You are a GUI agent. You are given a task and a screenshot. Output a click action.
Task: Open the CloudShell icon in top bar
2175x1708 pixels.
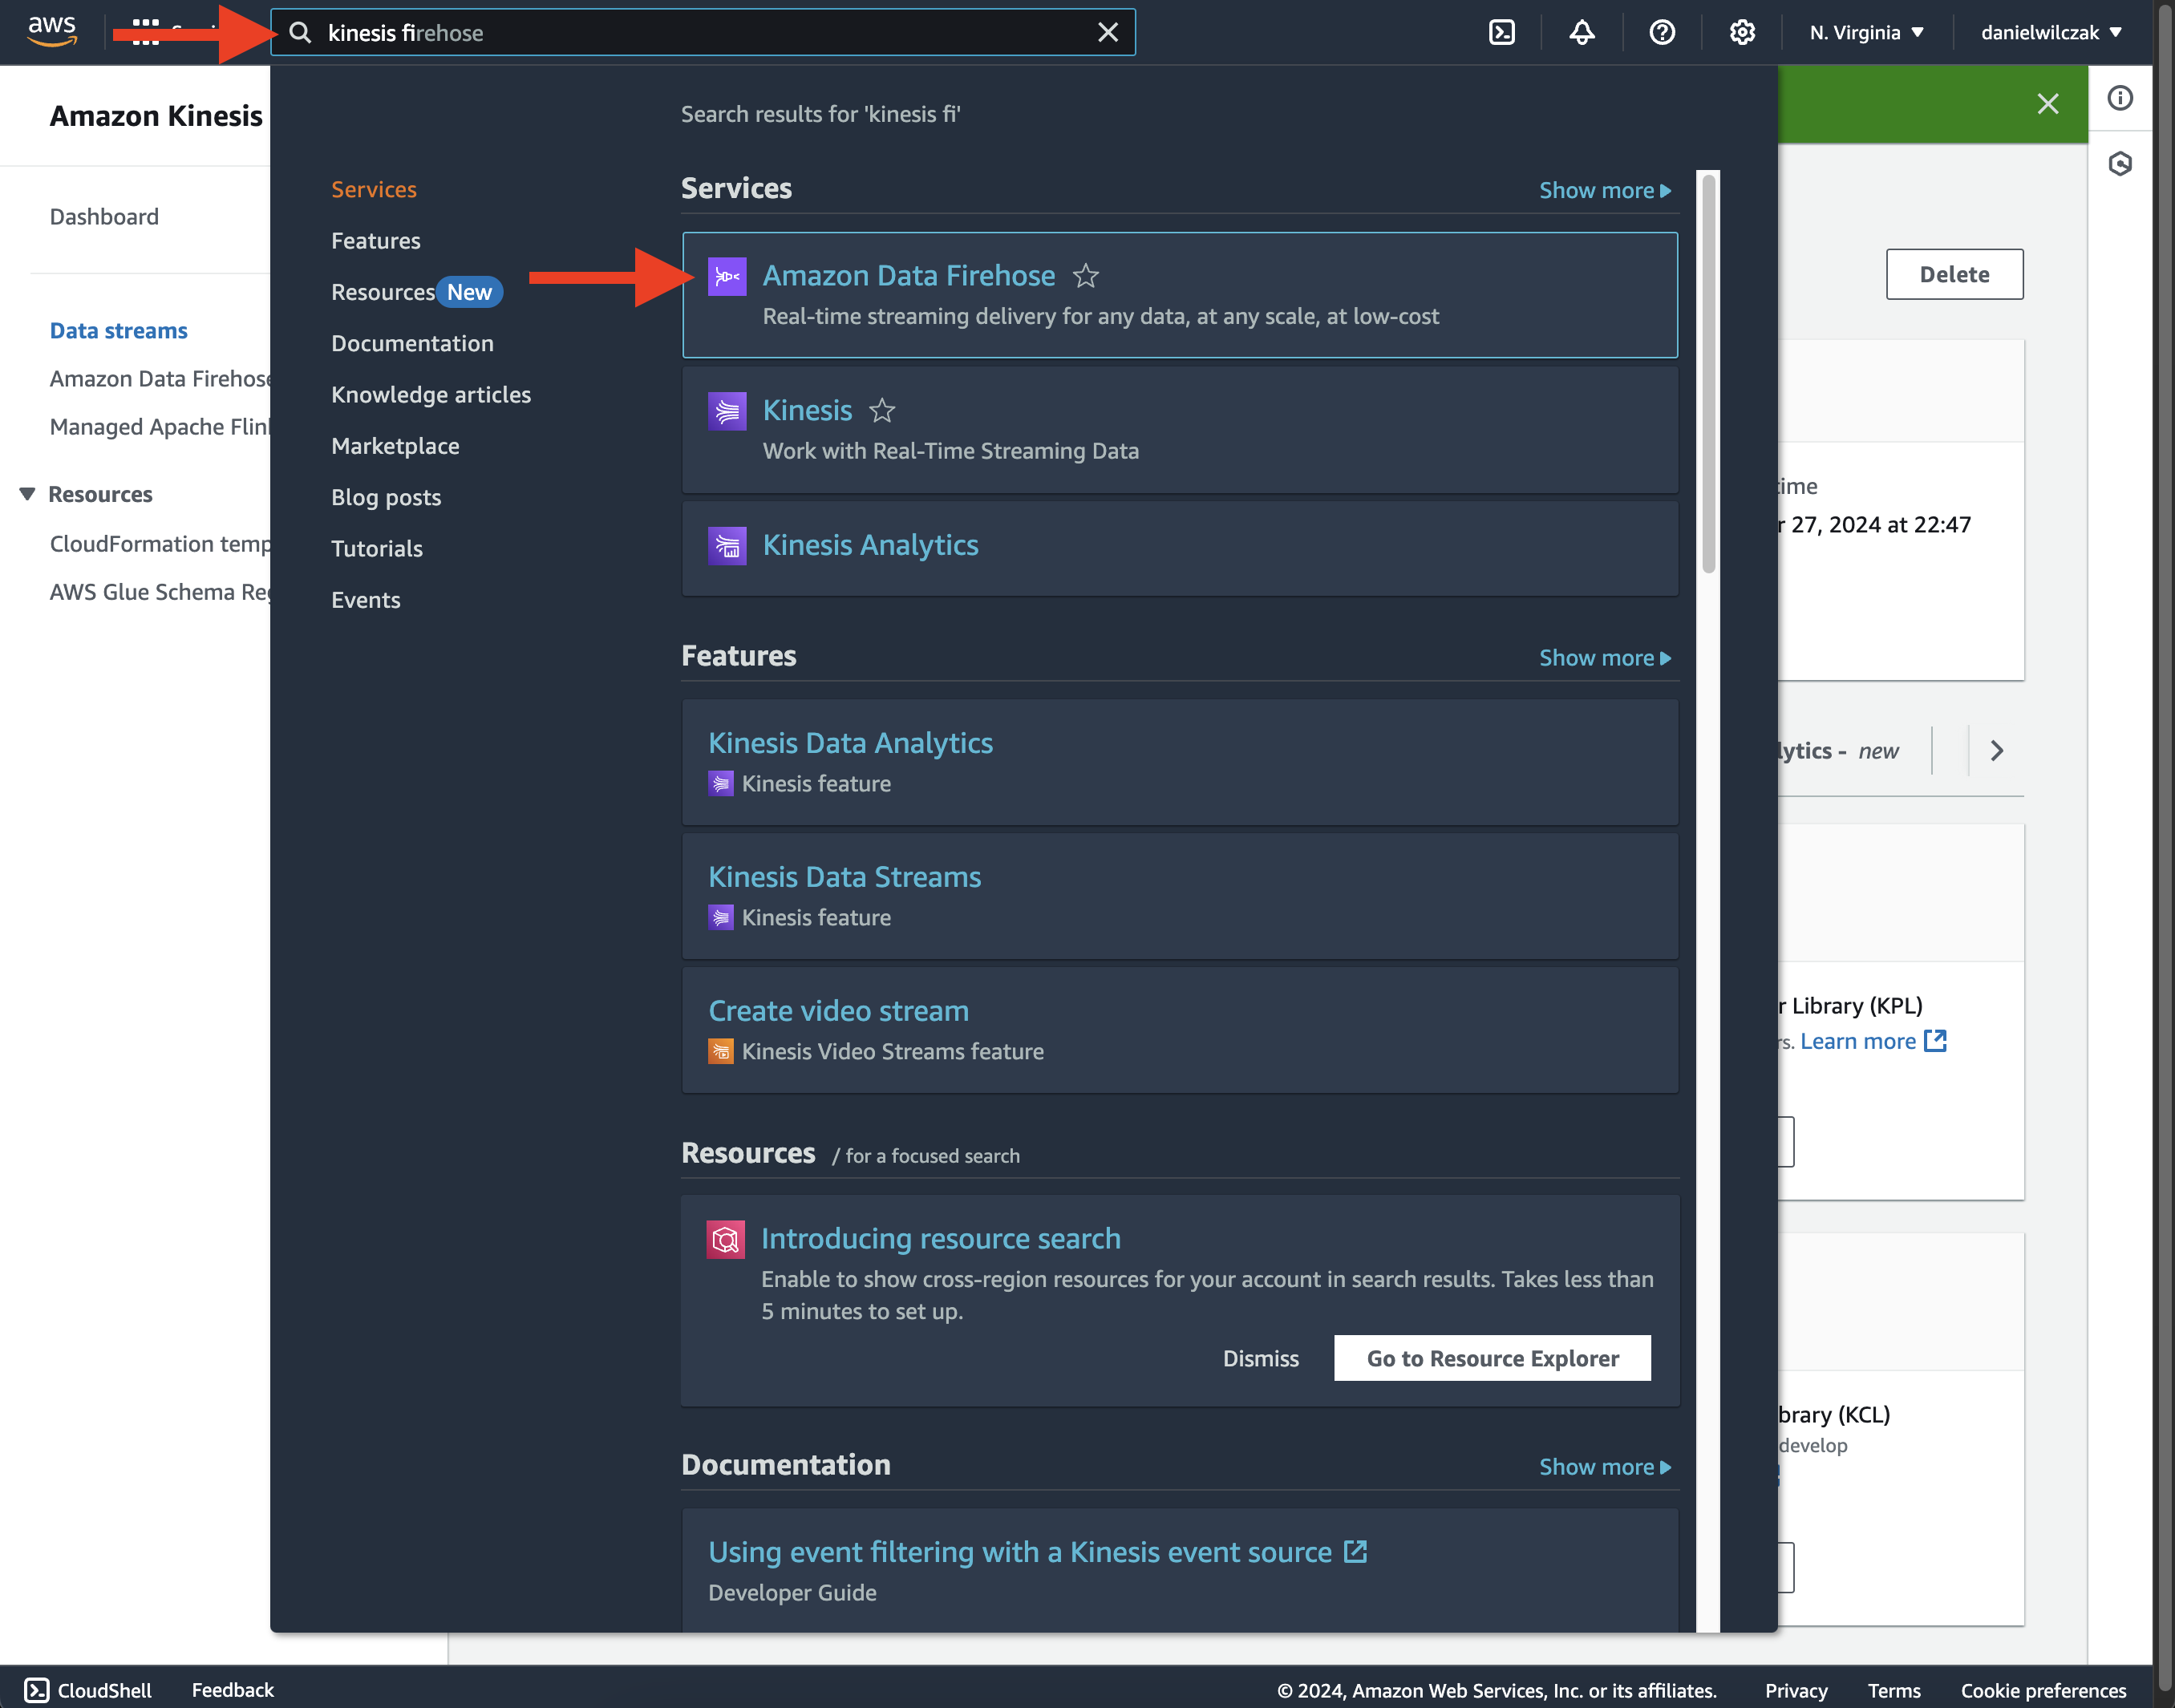click(1502, 33)
